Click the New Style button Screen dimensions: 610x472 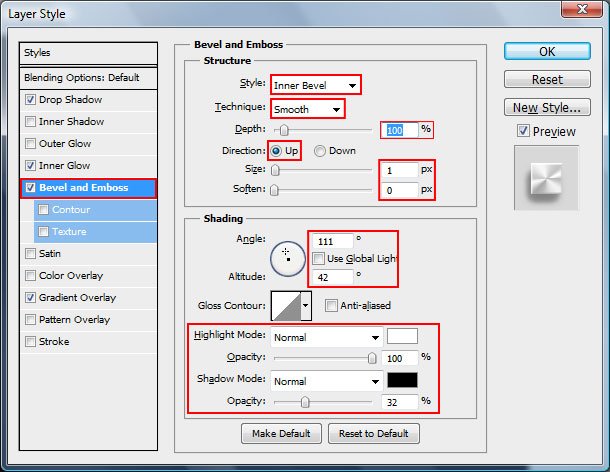547,107
